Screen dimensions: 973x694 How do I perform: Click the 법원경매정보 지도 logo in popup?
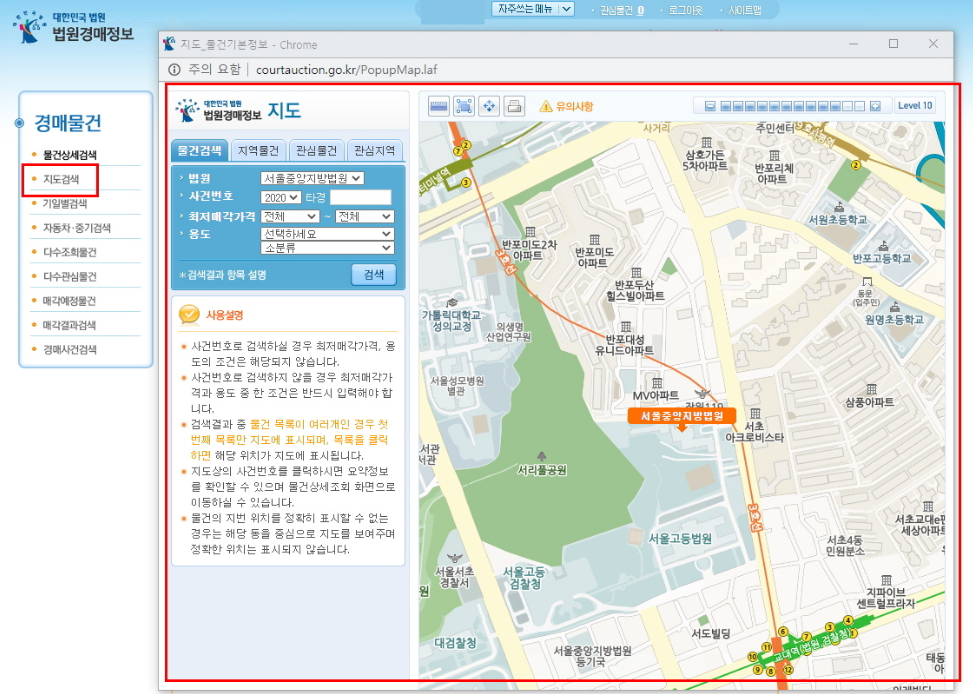click(x=238, y=110)
